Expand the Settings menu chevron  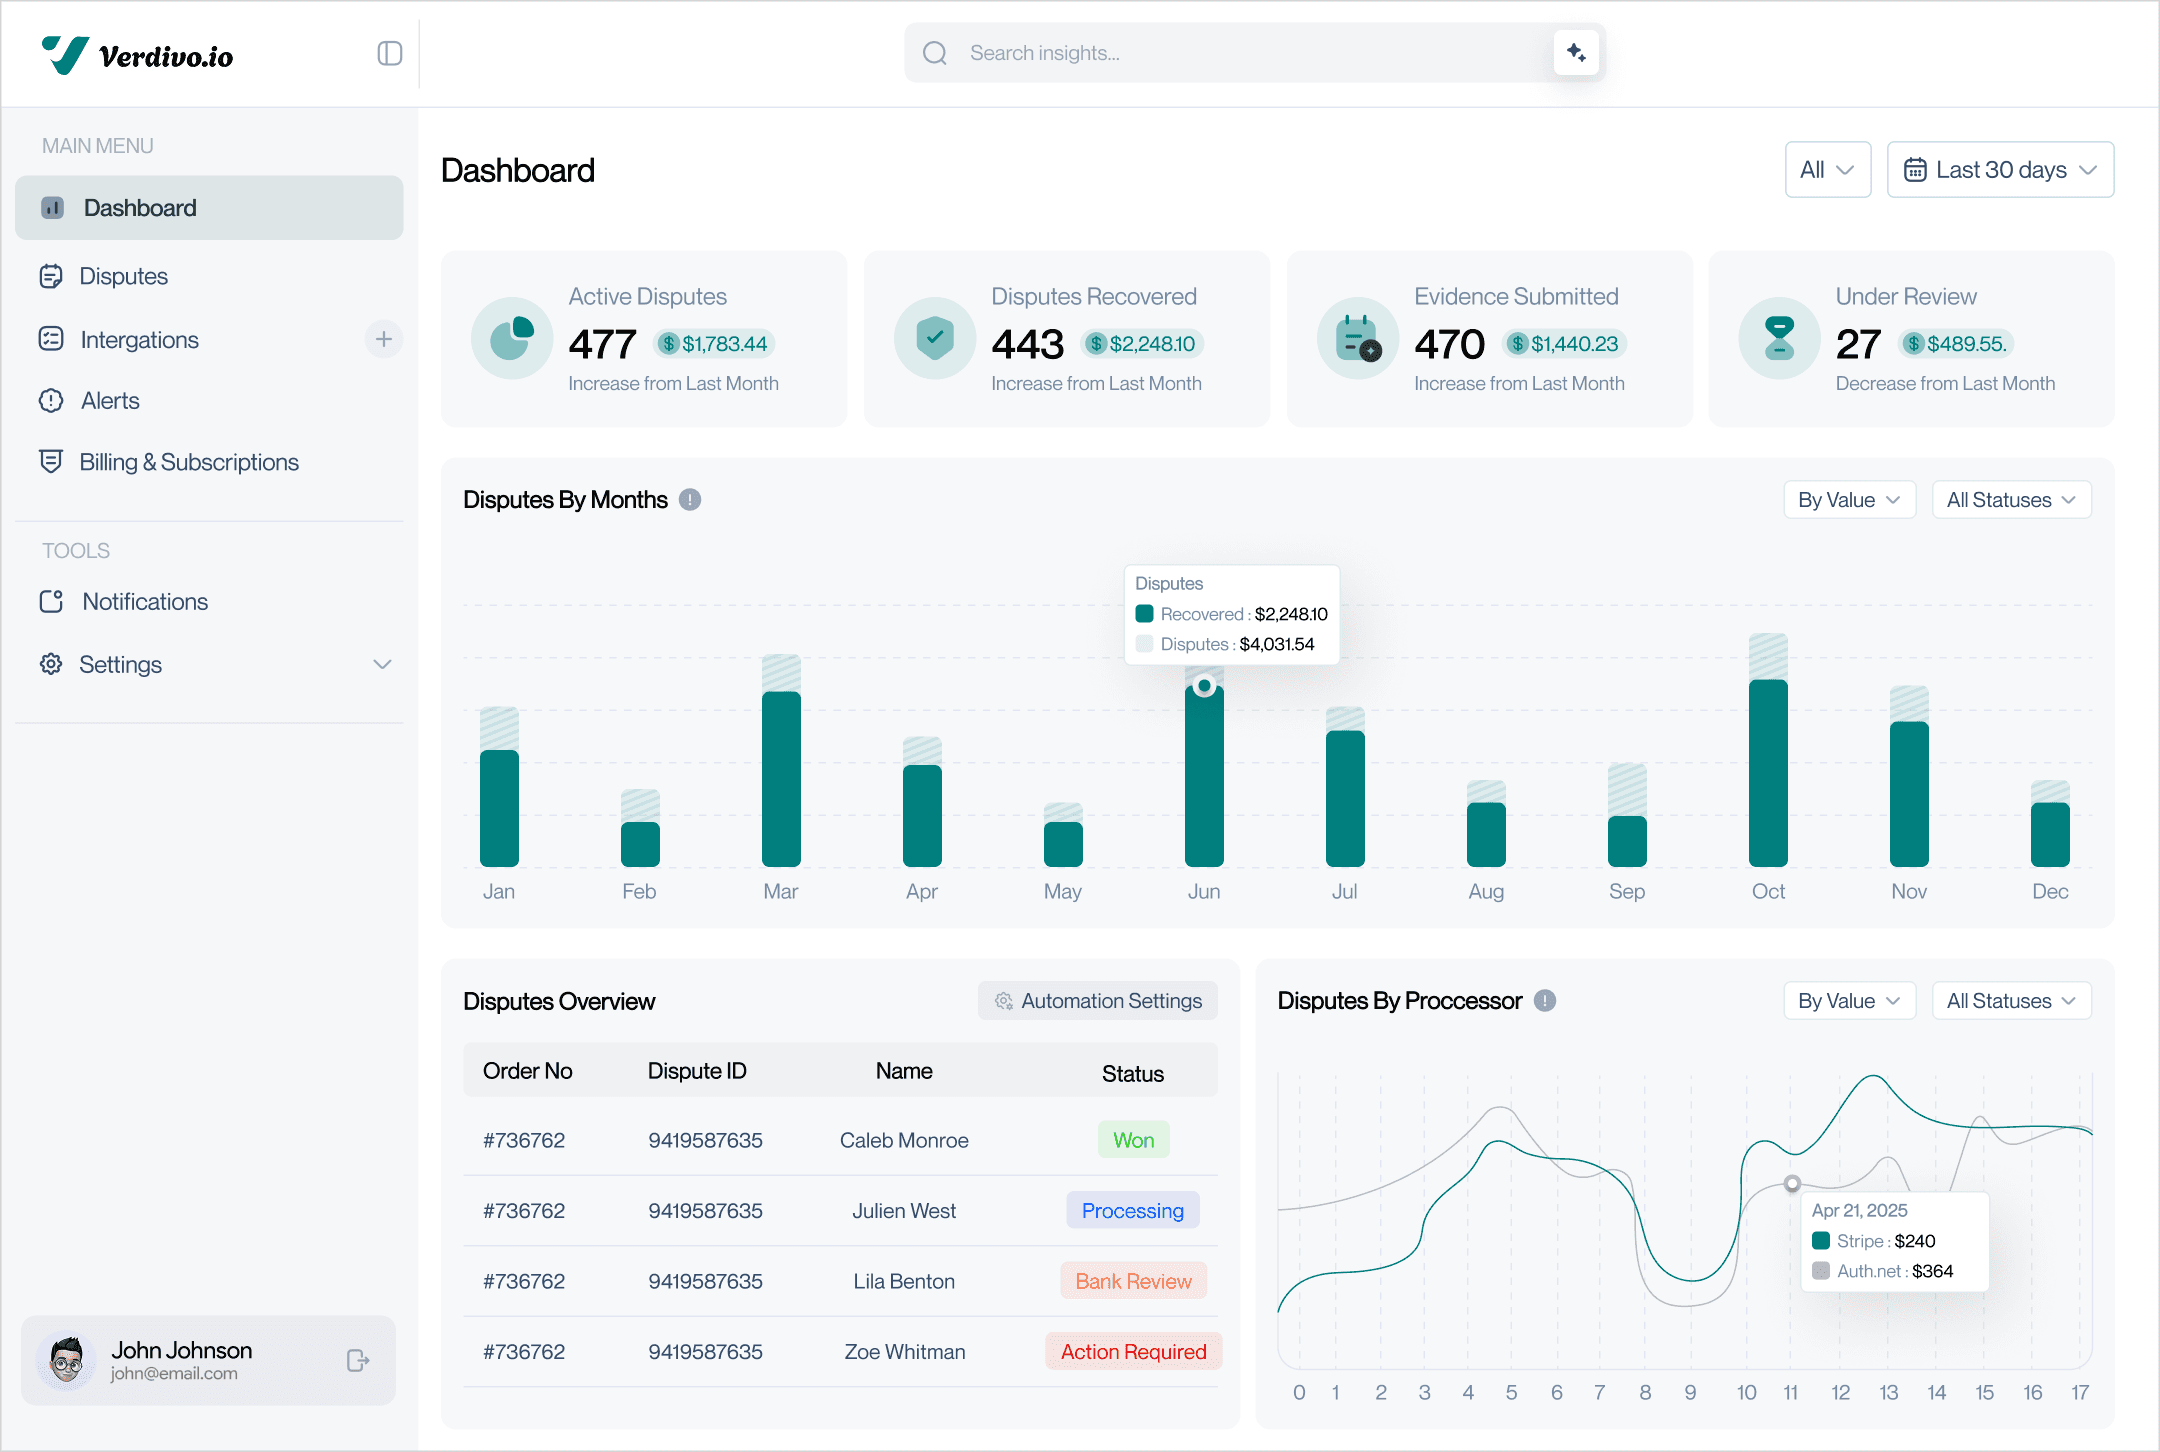[382, 664]
